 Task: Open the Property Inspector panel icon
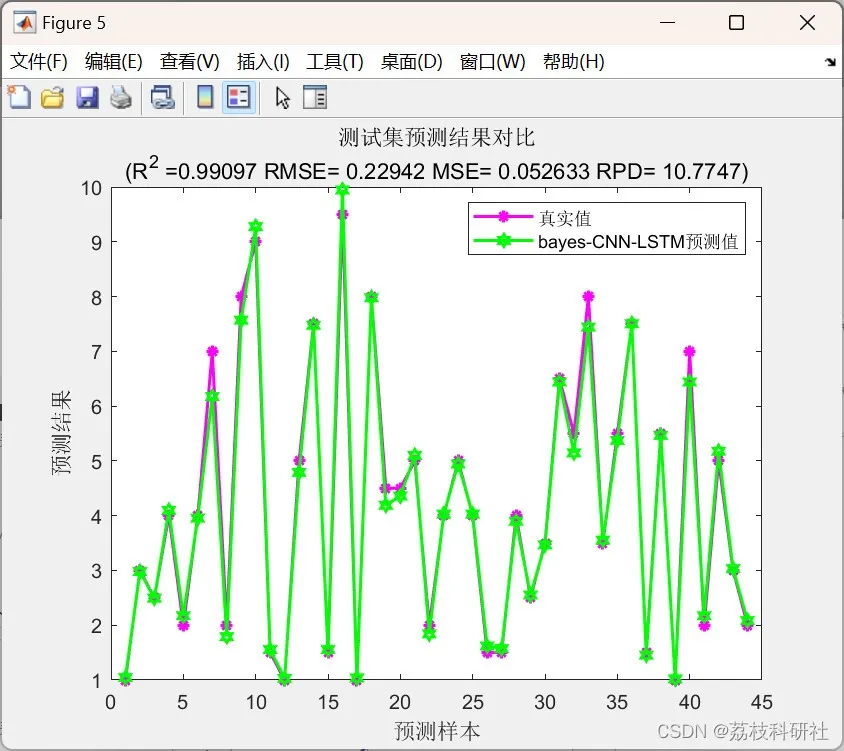click(x=315, y=97)
